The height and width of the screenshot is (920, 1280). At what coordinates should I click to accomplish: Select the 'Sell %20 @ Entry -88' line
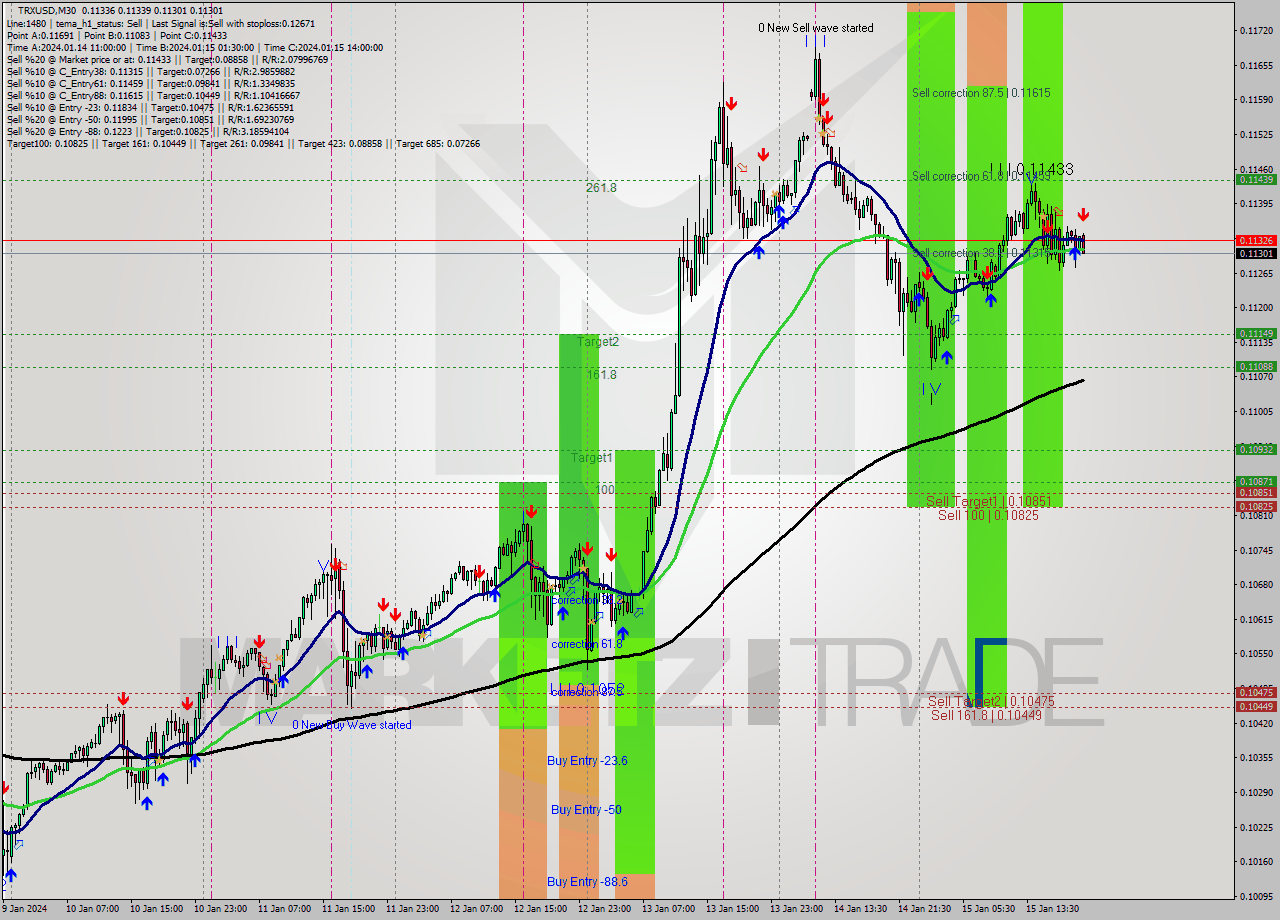point(147,131)
